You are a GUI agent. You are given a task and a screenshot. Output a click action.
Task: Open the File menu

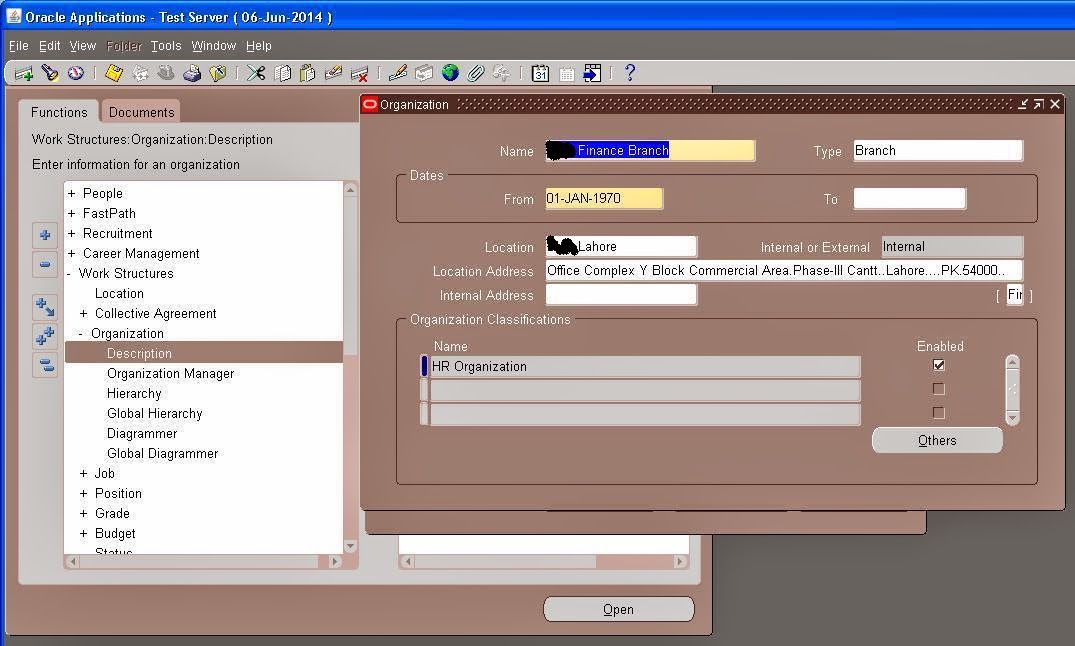point(19,46)
